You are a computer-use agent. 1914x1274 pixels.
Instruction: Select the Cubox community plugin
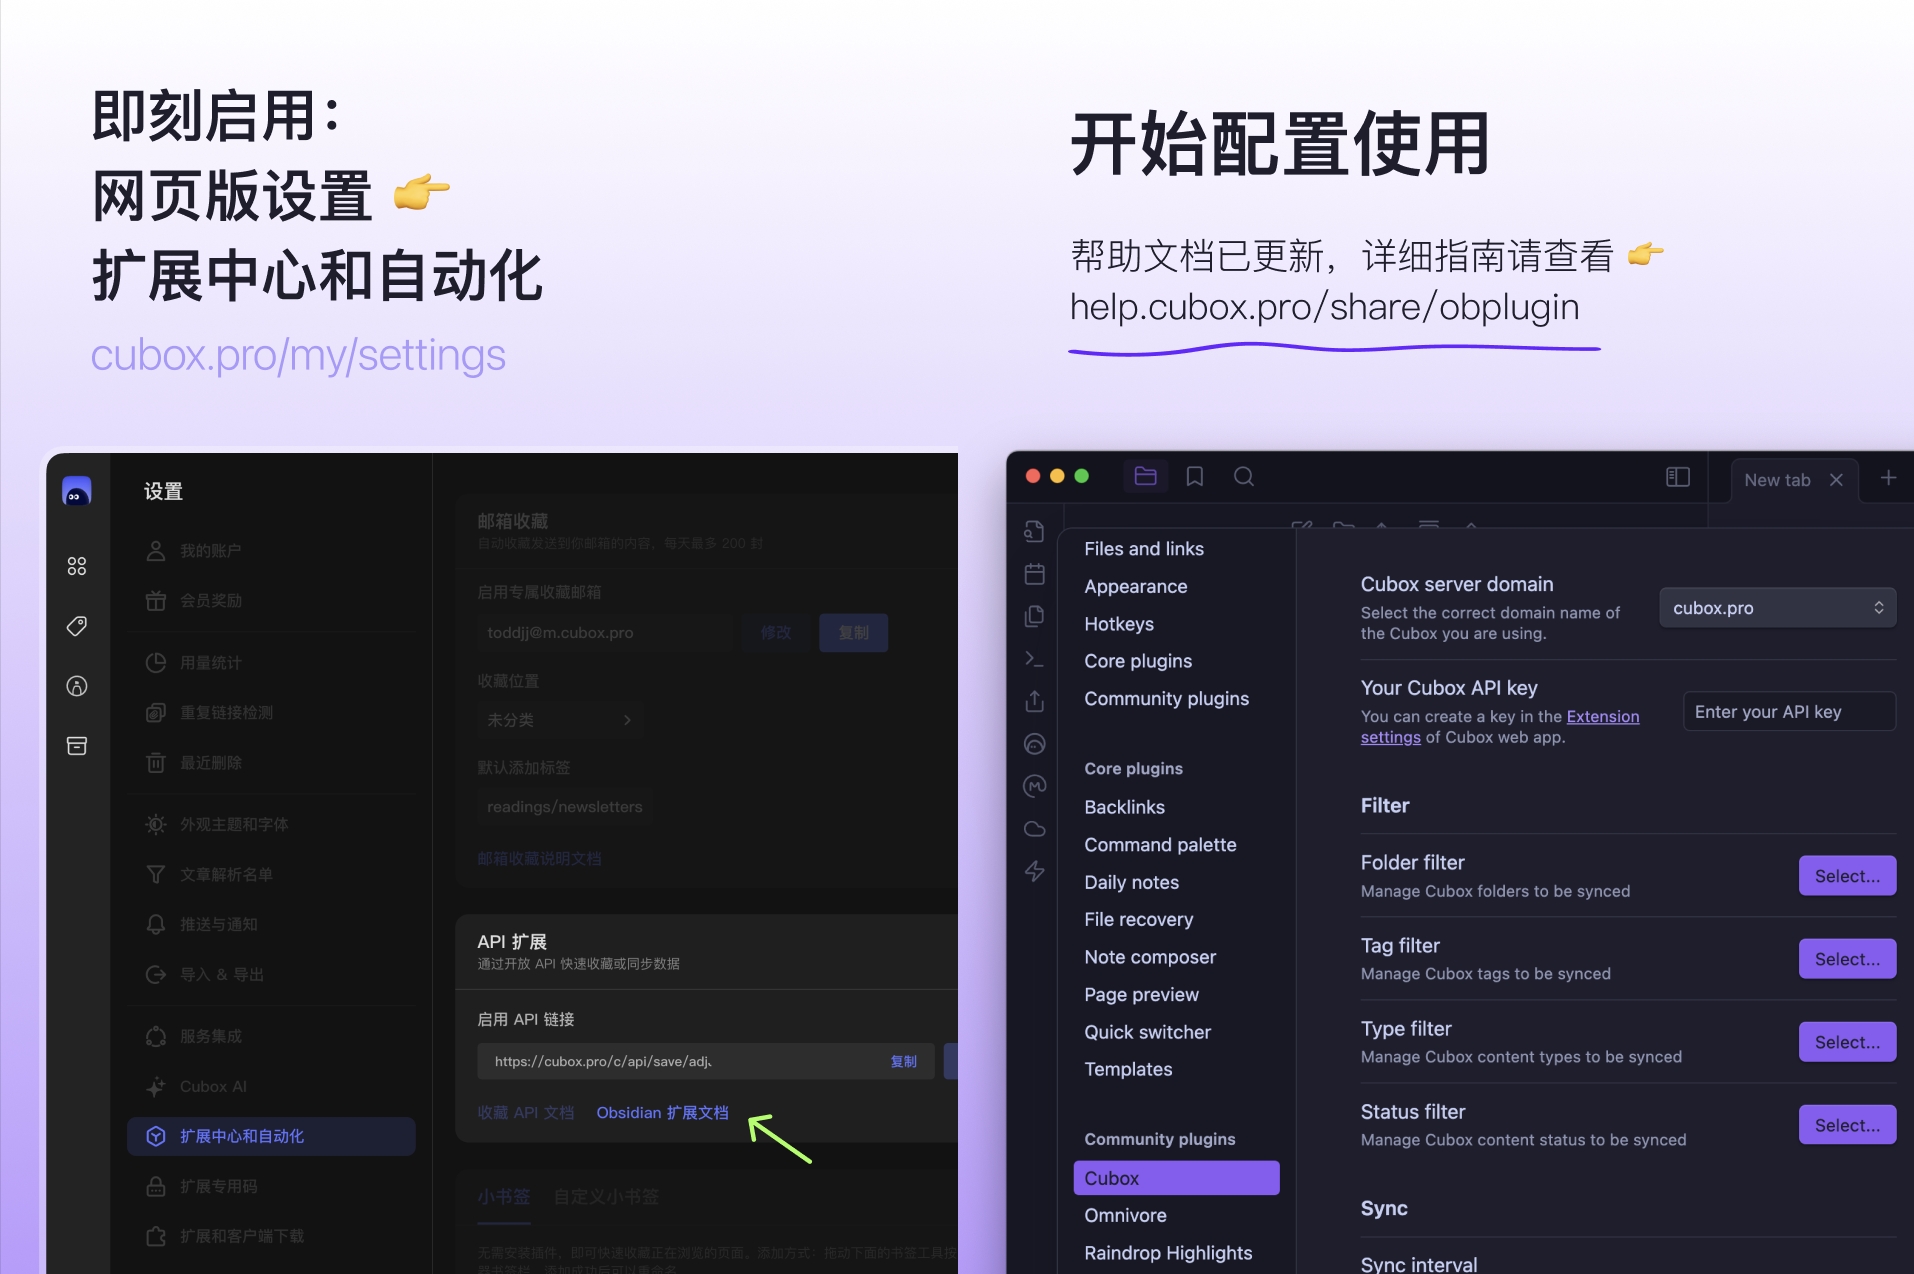coord(1176,1178)
